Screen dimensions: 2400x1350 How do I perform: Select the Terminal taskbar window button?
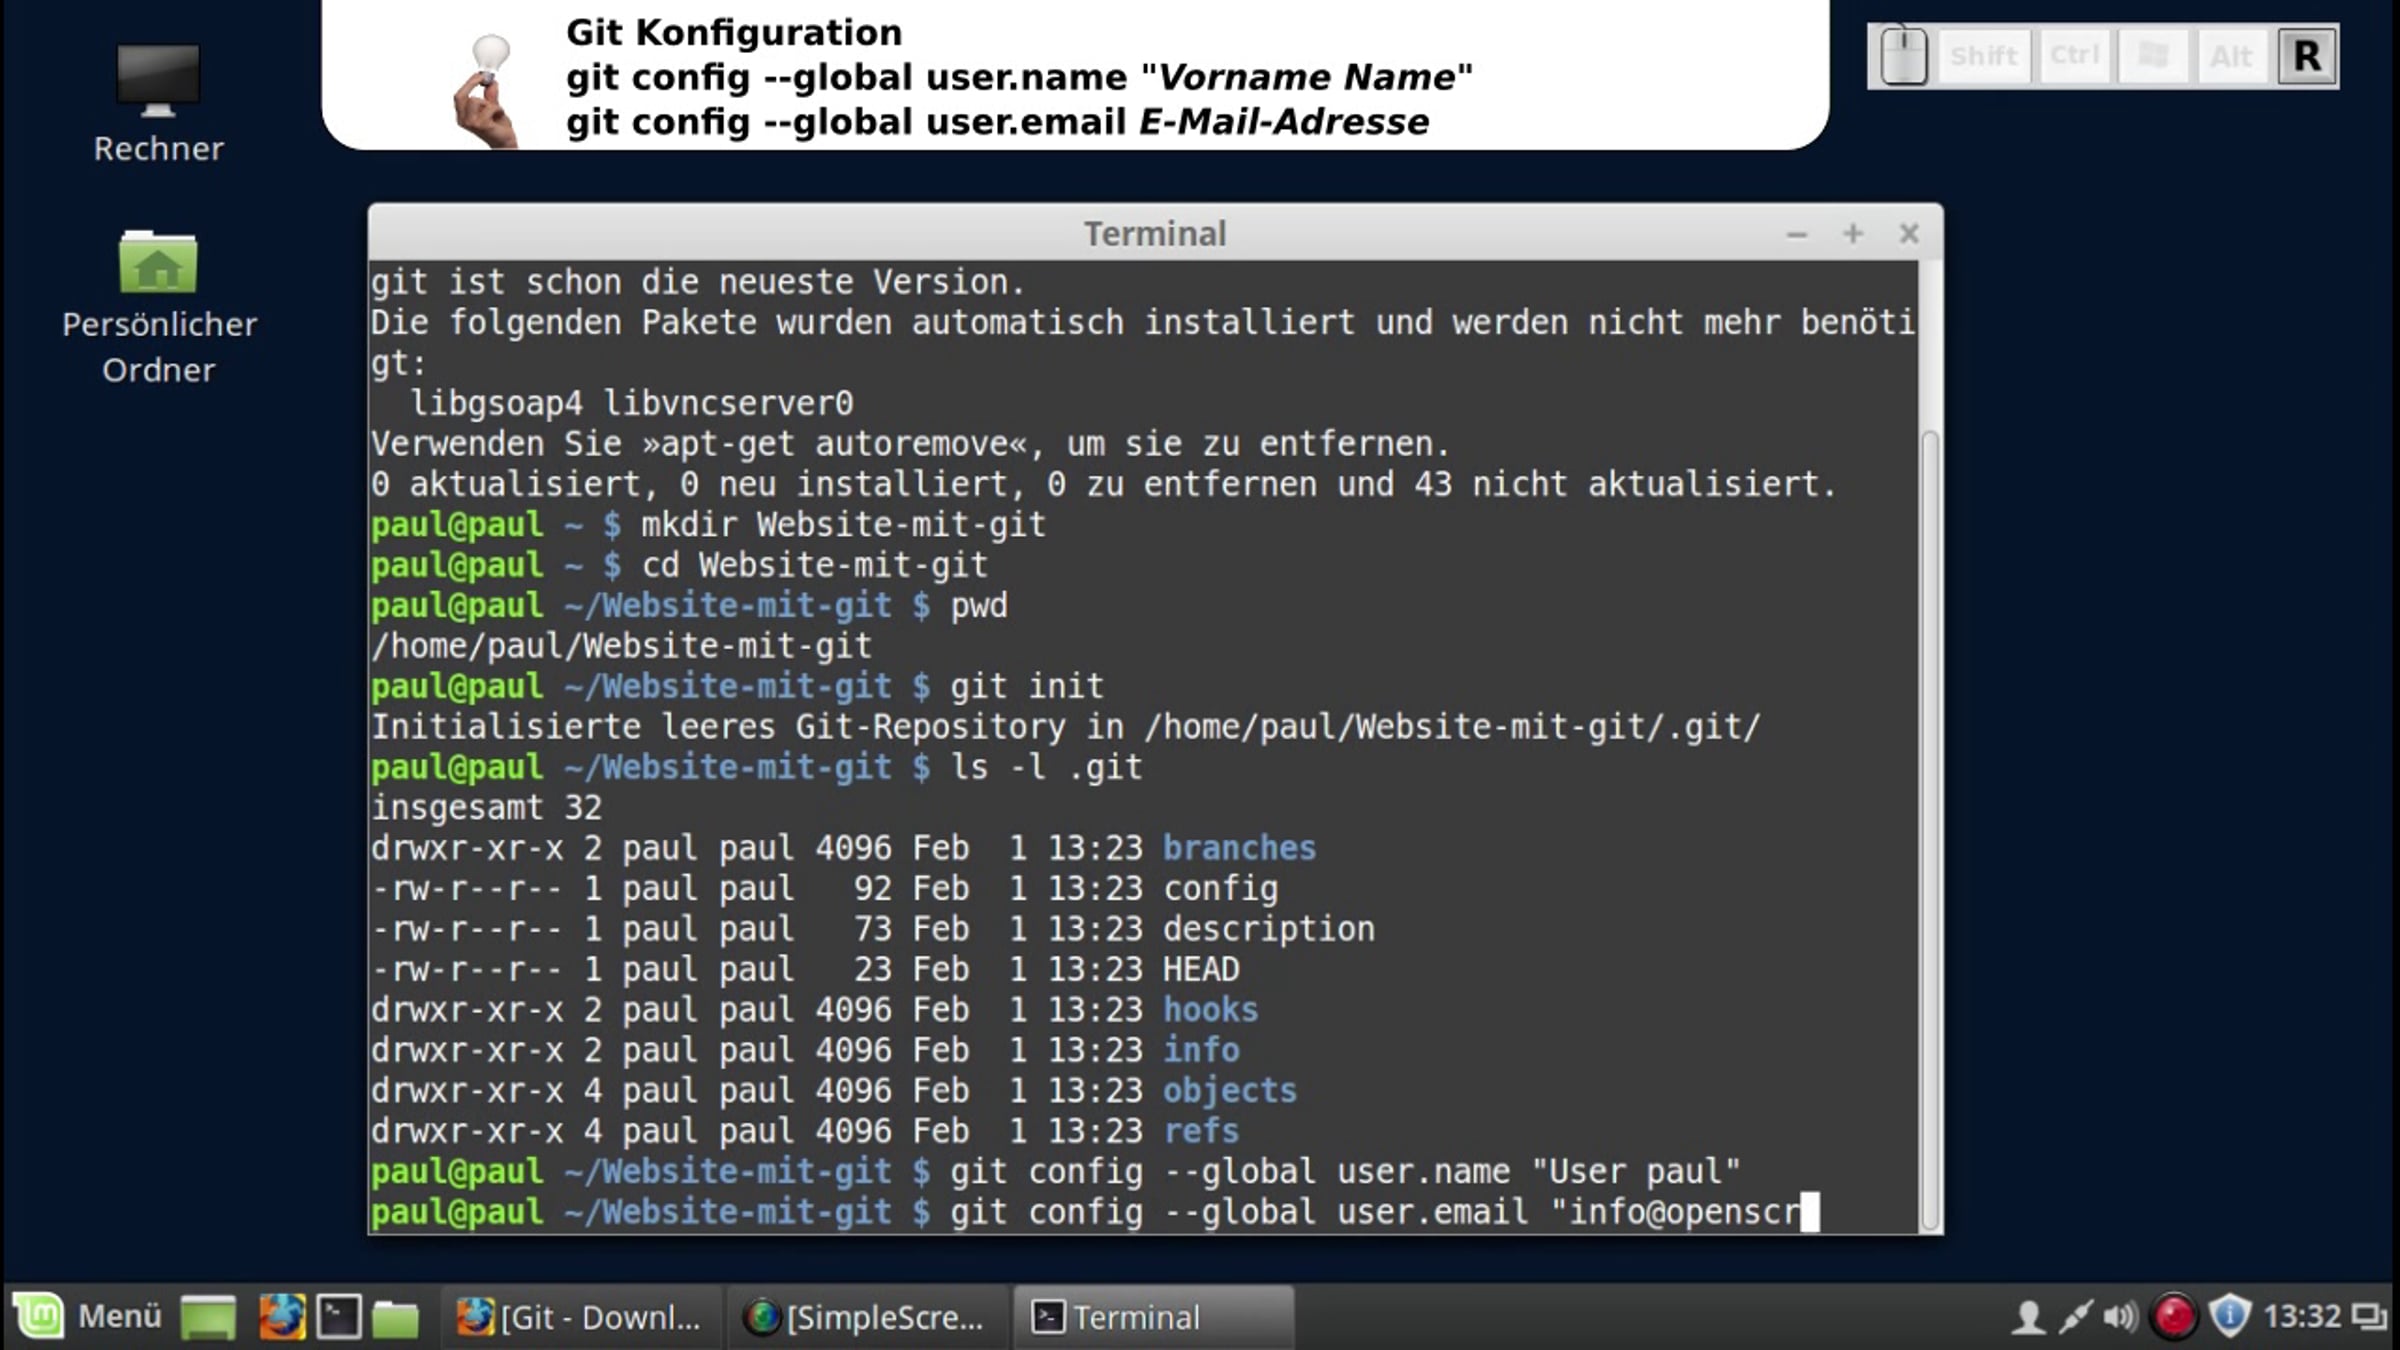1153,1317
